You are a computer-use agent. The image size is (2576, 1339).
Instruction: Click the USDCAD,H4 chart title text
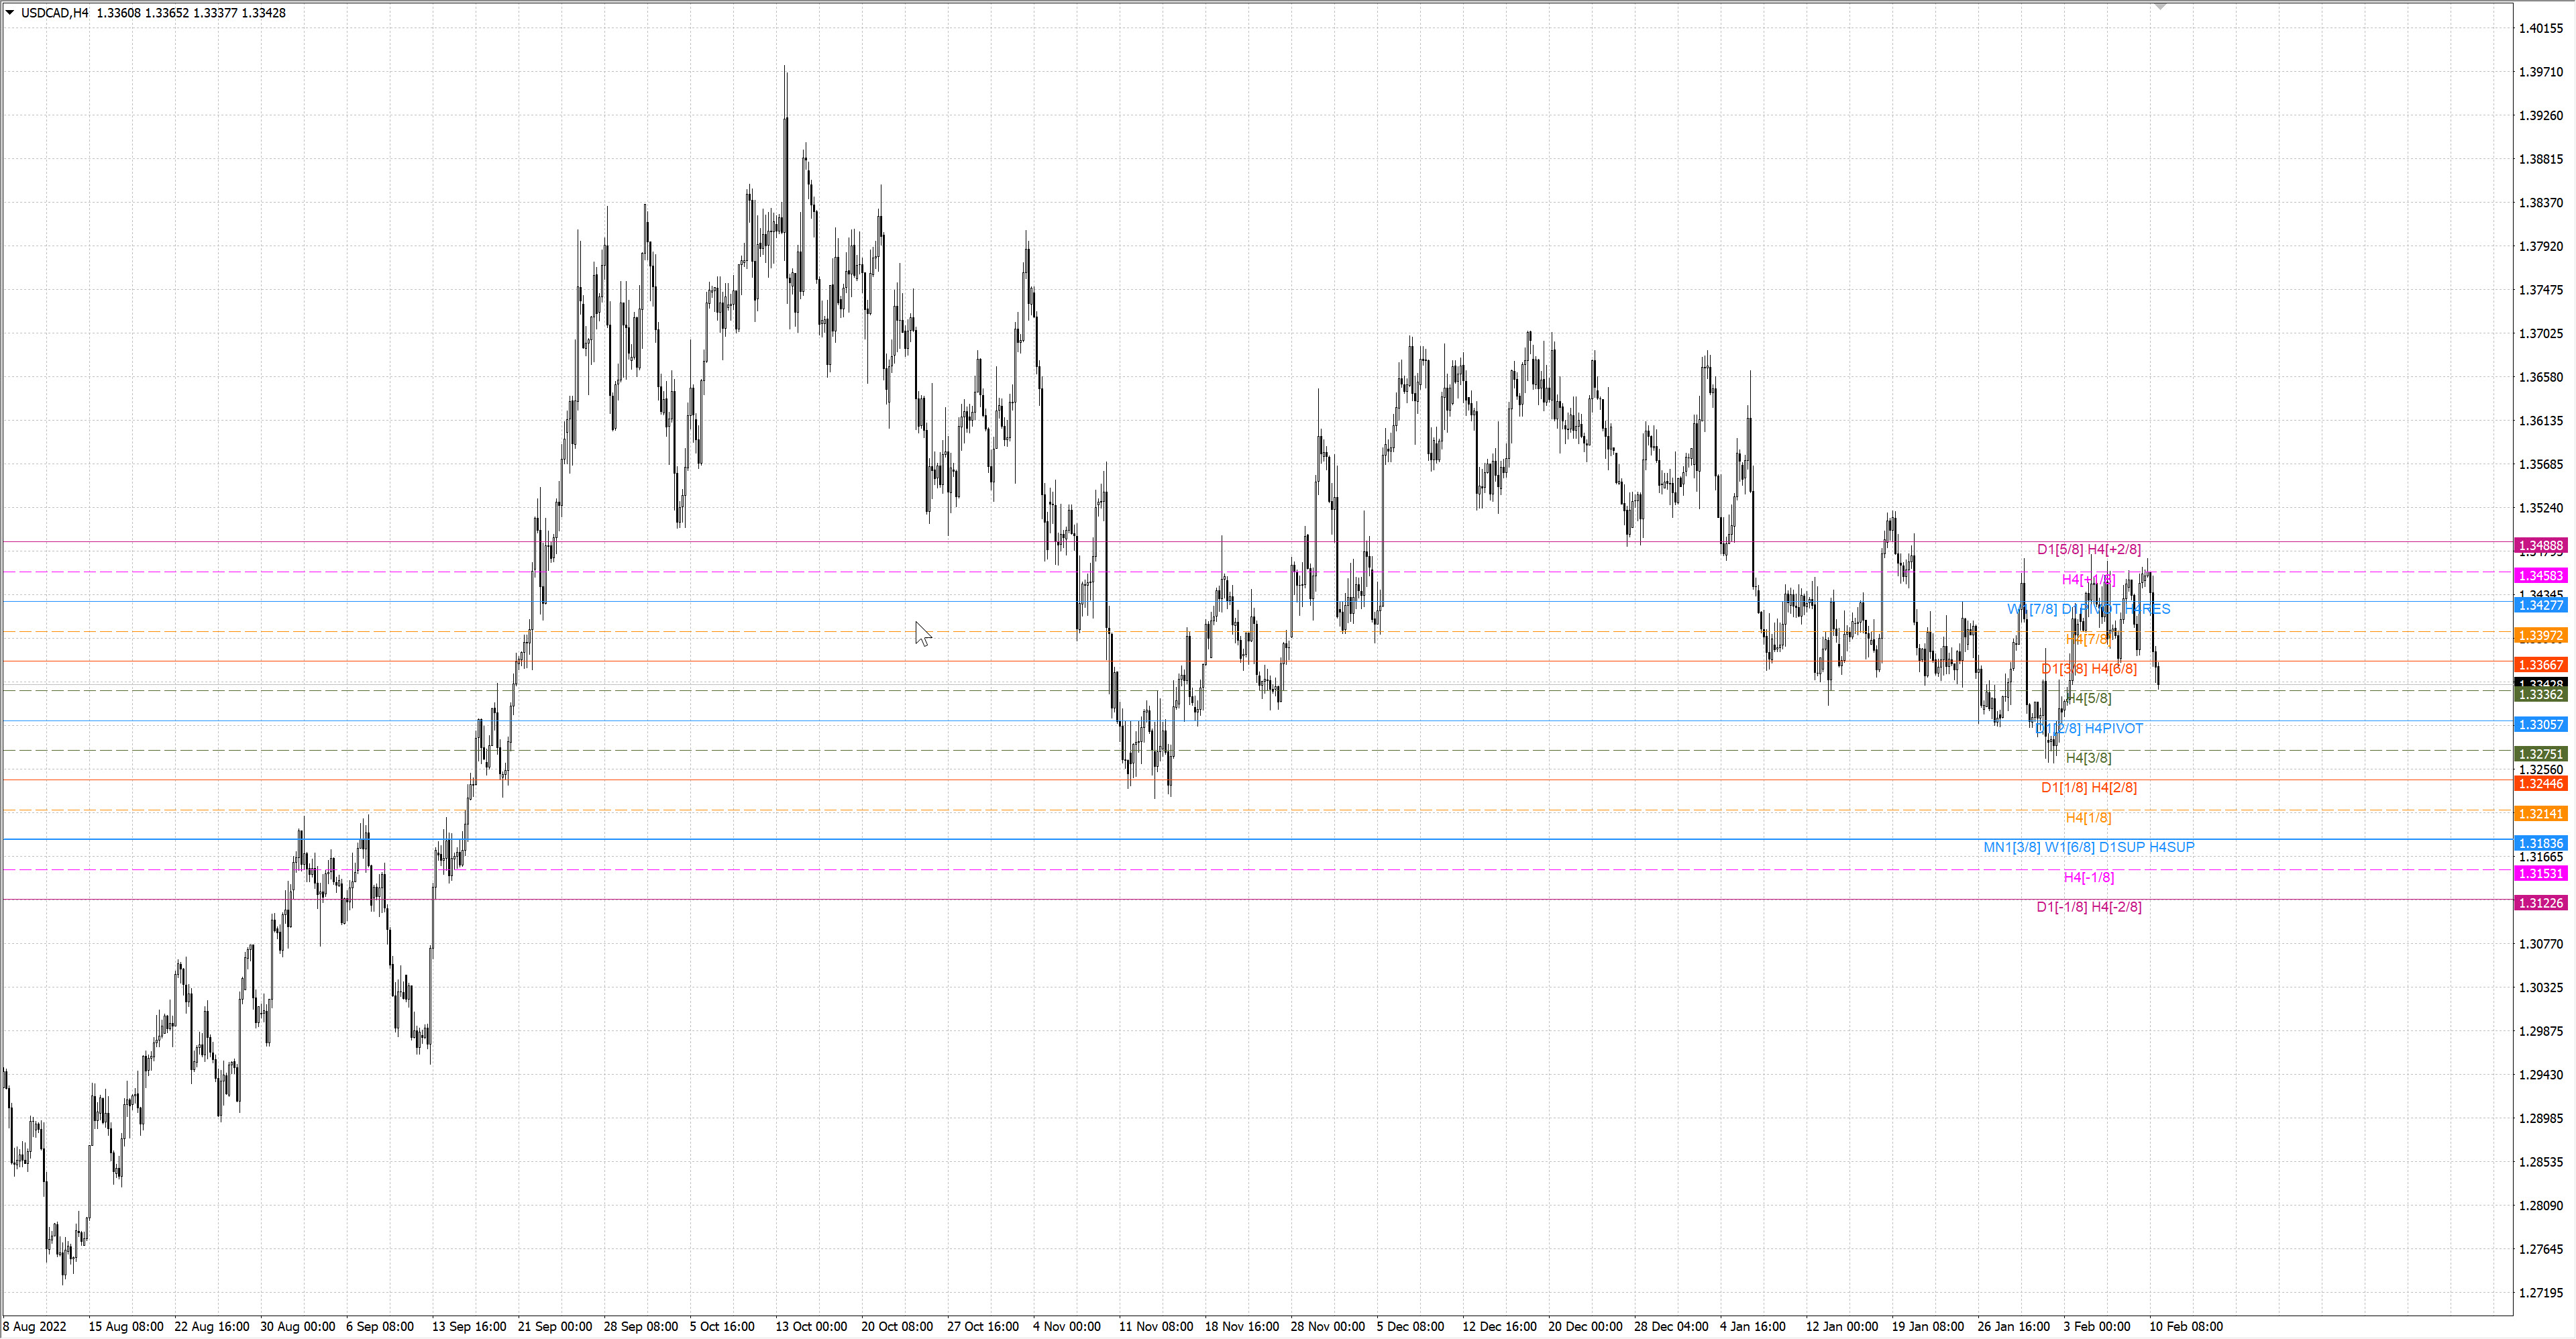point(55,13)
